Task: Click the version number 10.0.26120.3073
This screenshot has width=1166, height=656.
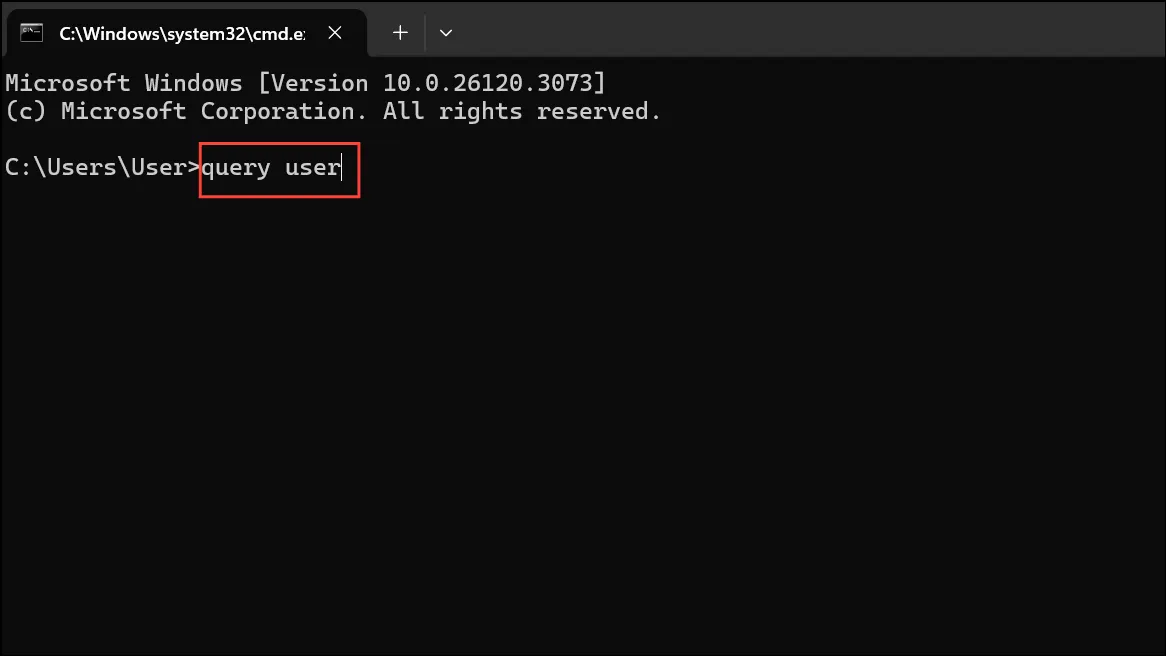Action: click(x=487, y=83)
